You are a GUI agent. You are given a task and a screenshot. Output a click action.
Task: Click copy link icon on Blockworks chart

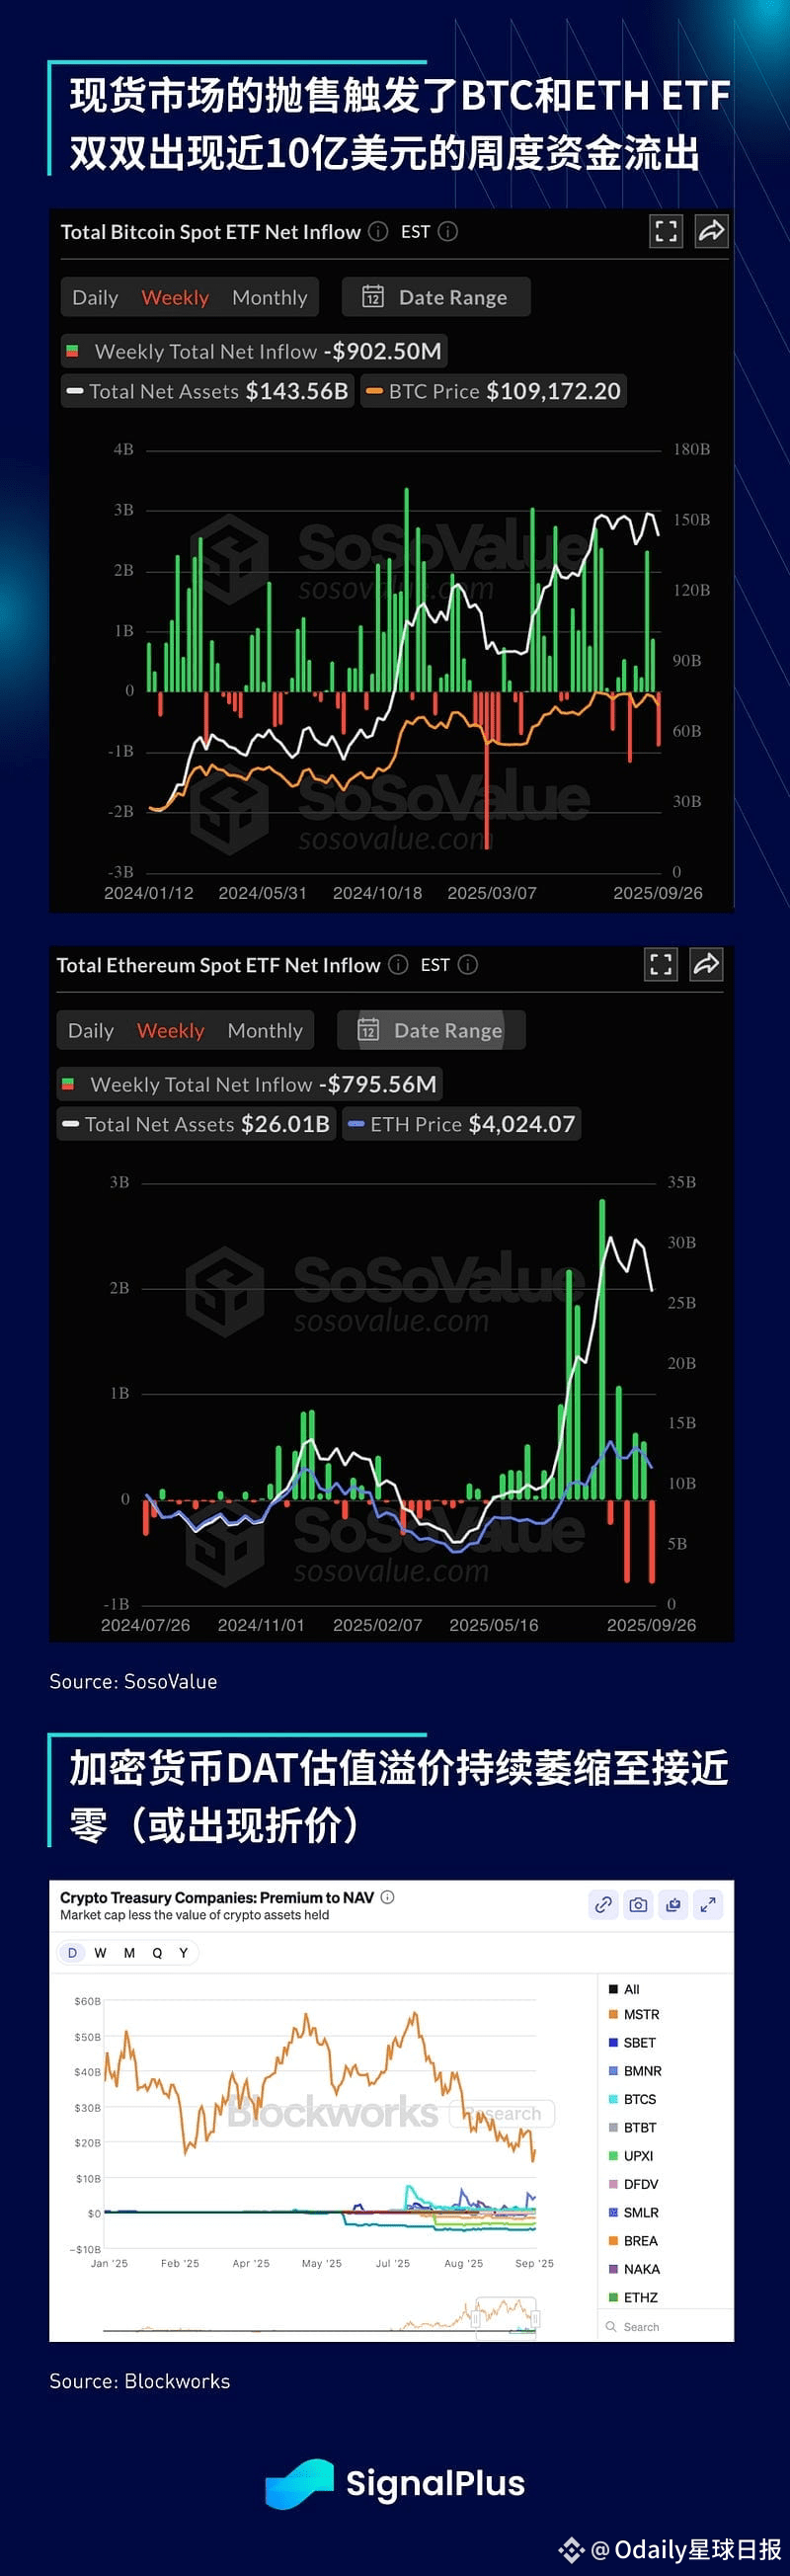(x=603, y=1905)
